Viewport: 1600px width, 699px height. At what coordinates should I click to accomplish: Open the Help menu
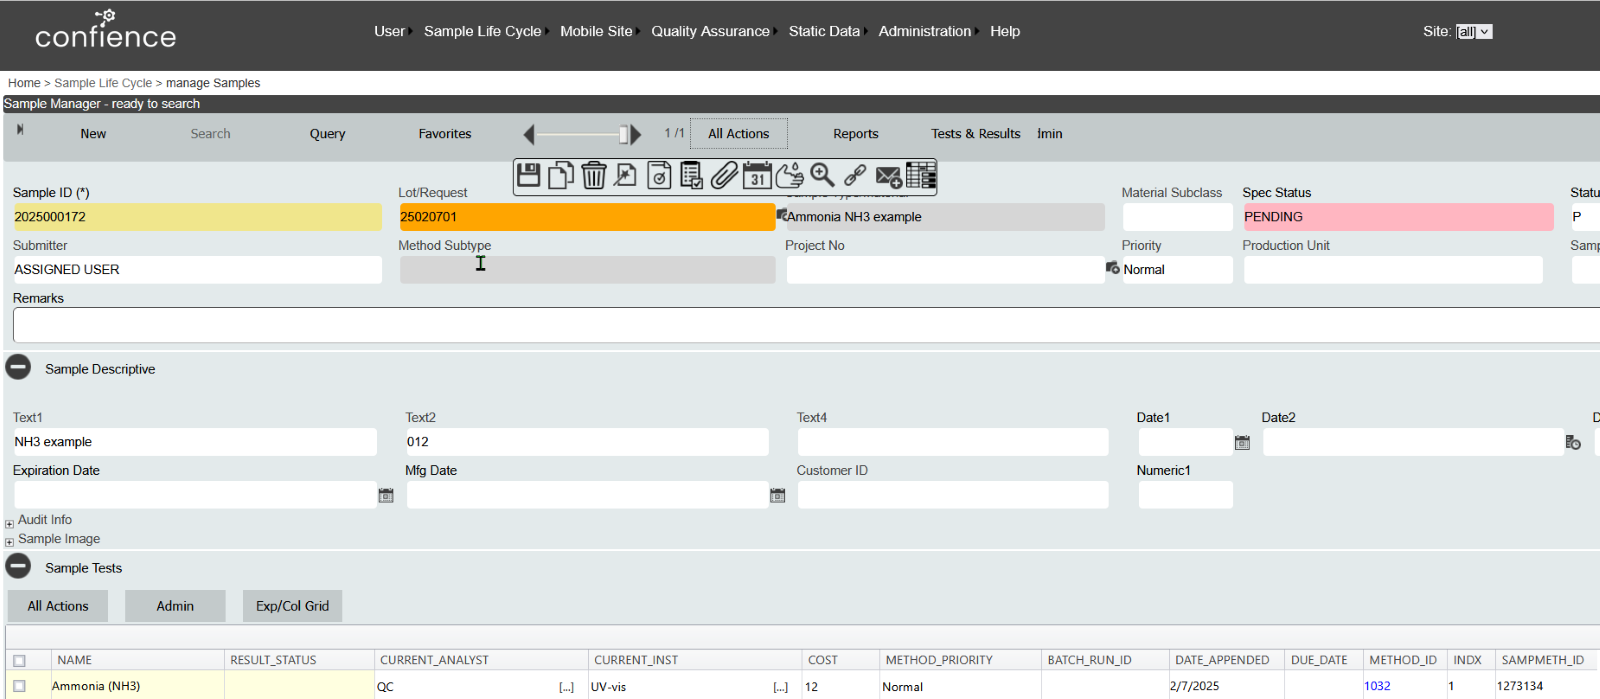pos(1005,31)
